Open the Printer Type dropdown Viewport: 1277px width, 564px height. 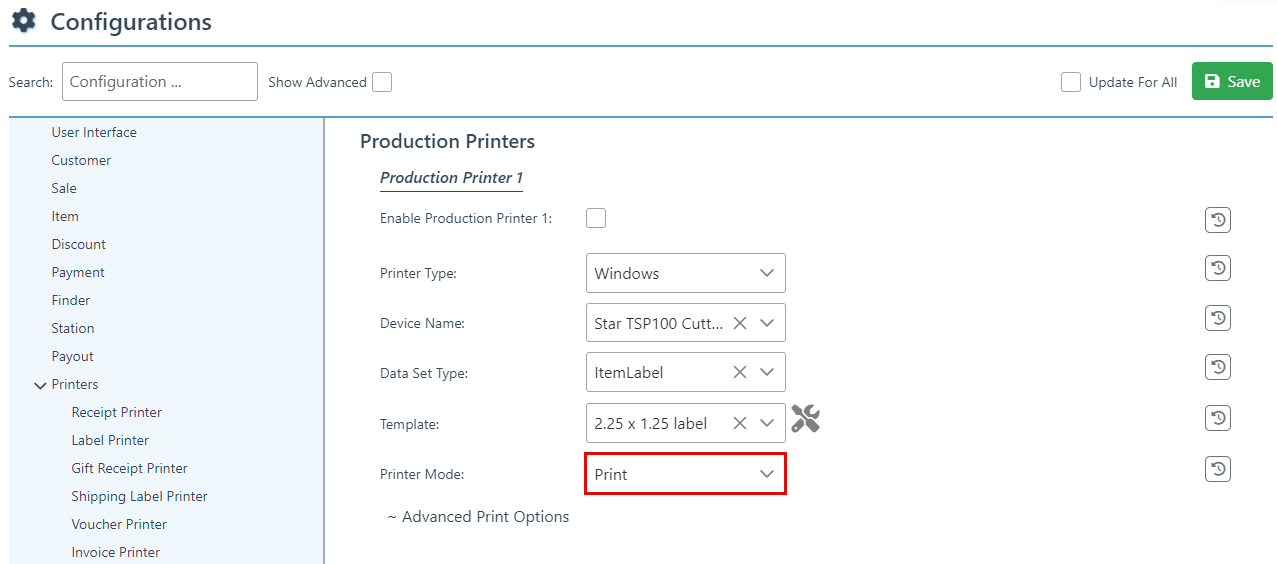pos(685,273)
